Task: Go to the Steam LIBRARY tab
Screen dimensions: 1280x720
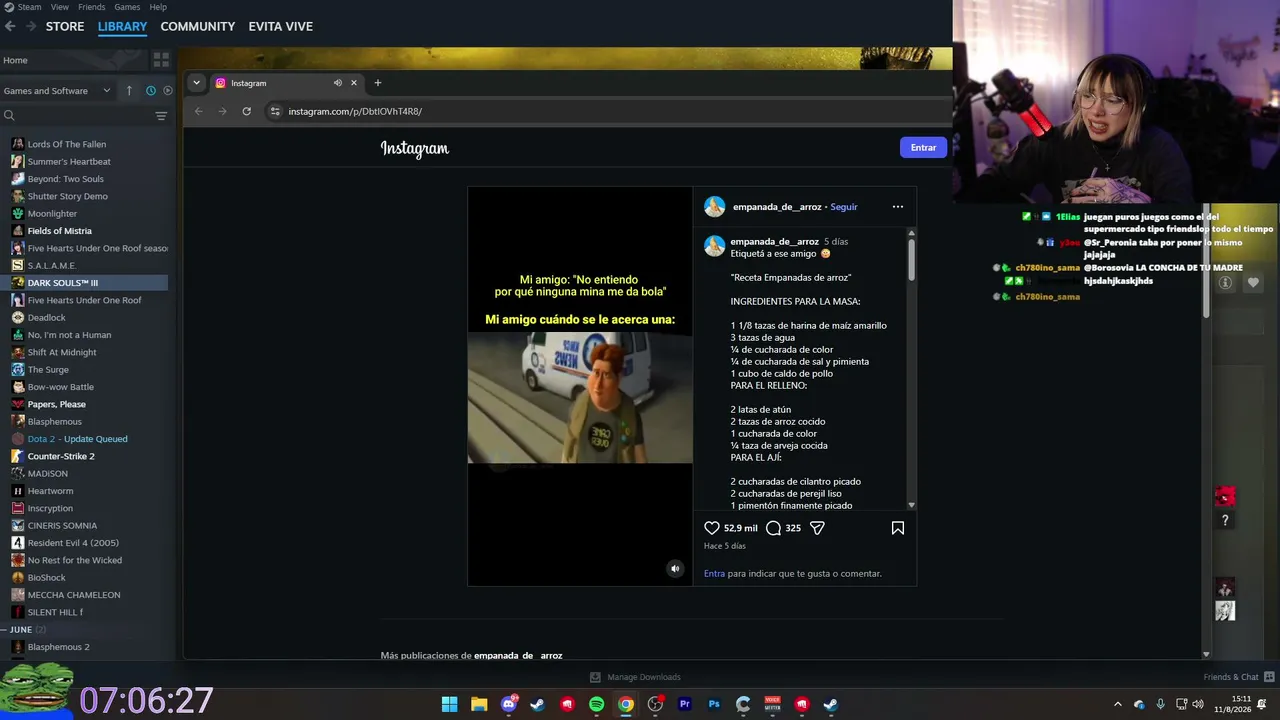Action: [x=122, y=26]
